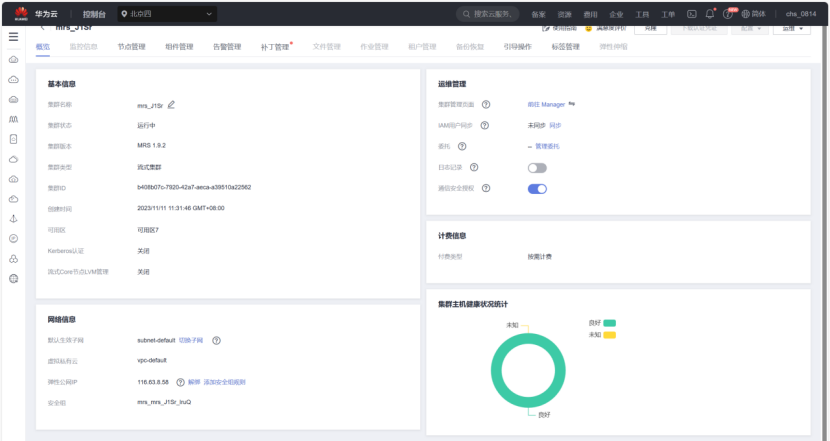Click help icon beside 通信安全授权

pyautogui.click(x=486, y=188)
